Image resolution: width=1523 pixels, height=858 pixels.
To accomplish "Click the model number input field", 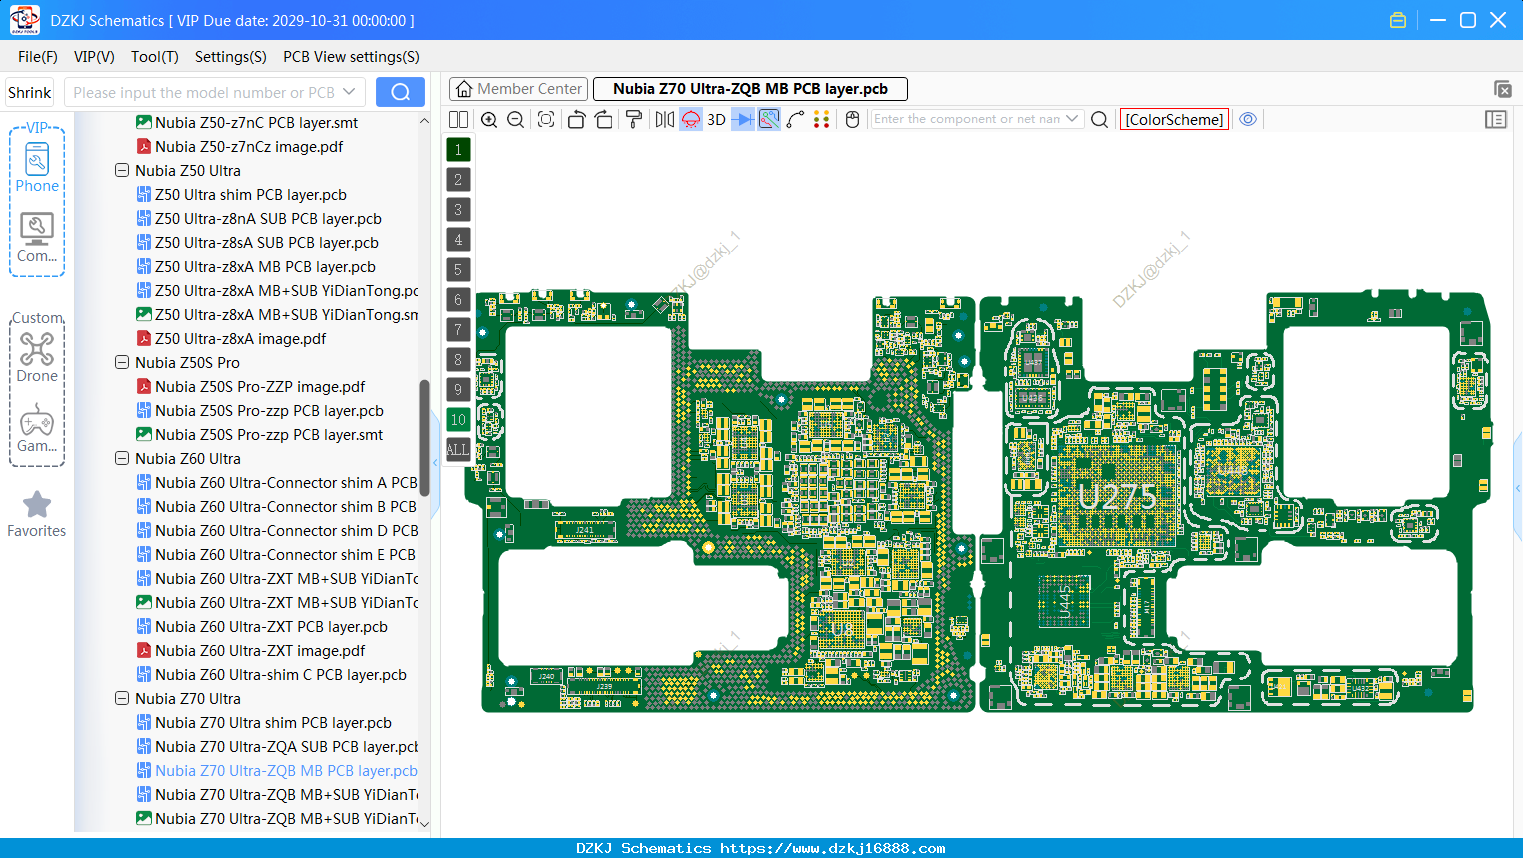I will (203, 92).
